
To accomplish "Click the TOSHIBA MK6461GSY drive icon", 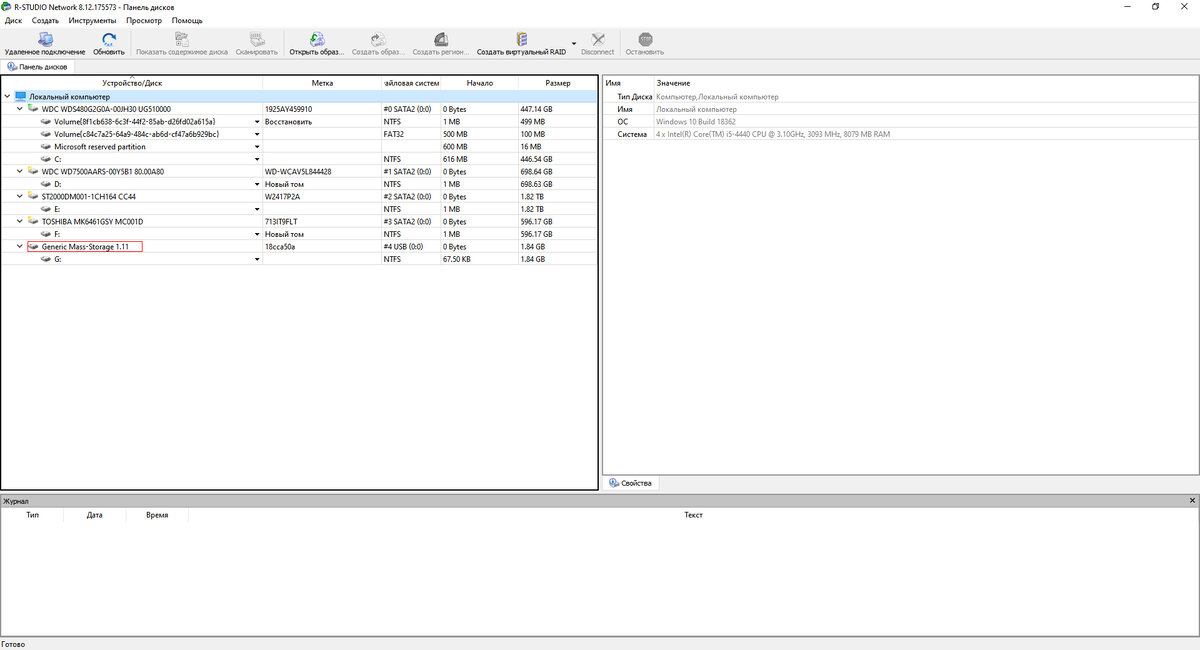I will pyautogui.click(x=34, y=221).
